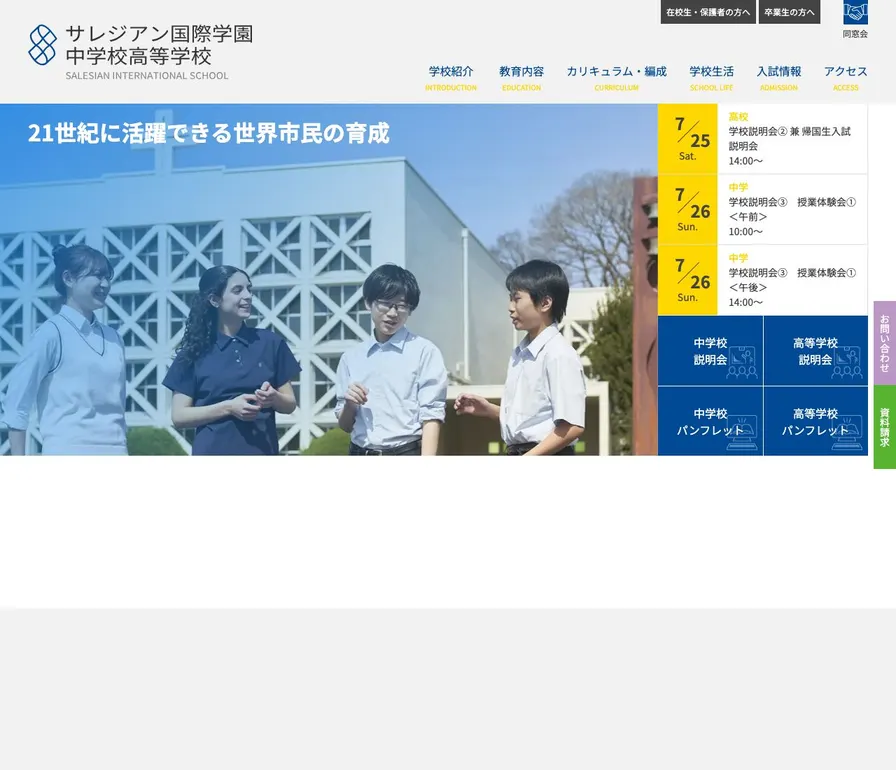Viewport: 896px width, 770px height.
Task: Click the purple お問い合わせ side tab
Action: pyautogui.click(x=885, y=343)
